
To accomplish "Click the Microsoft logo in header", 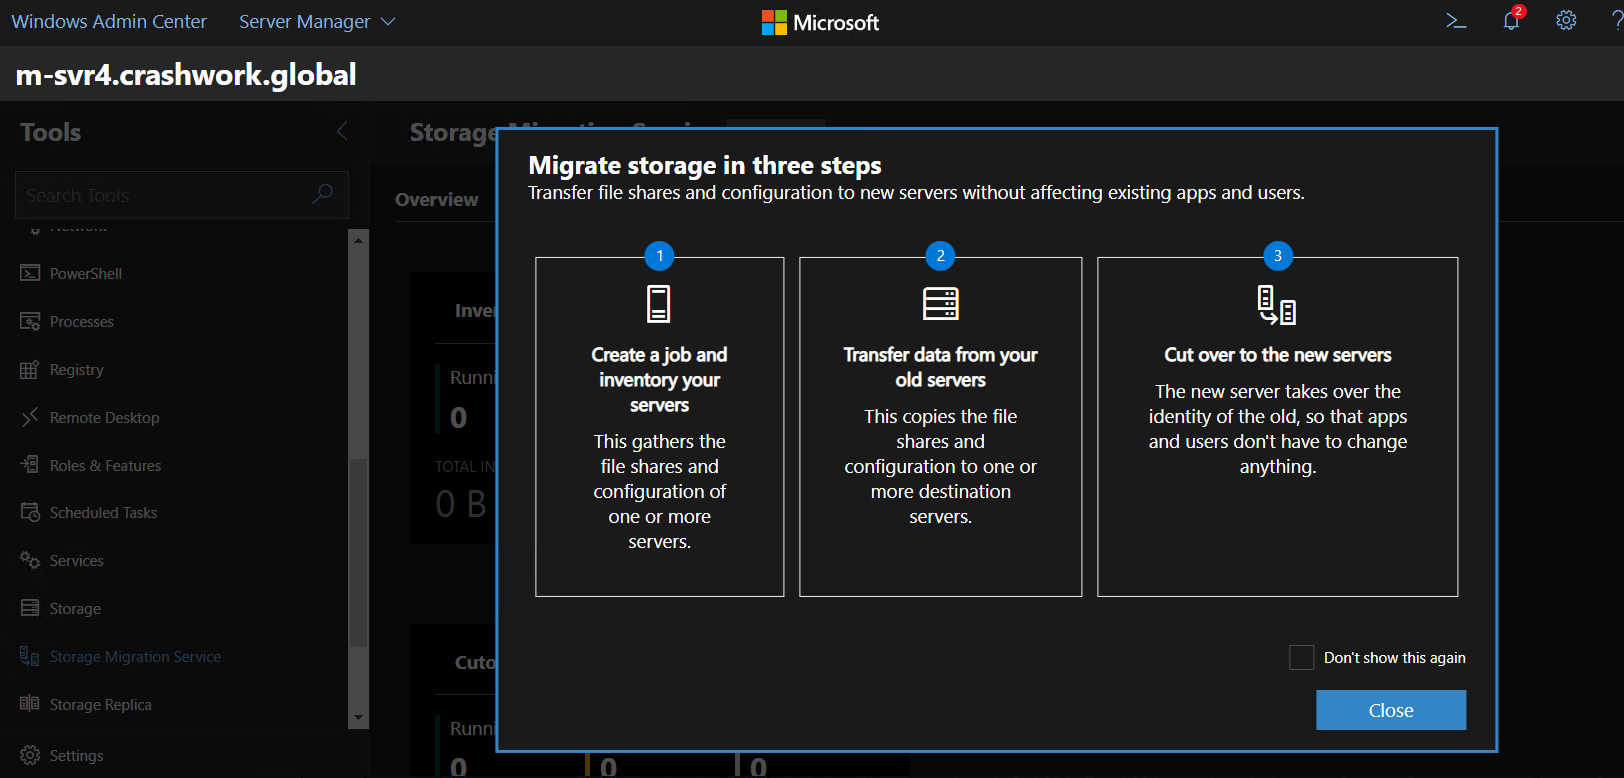I will click(x=820, y=22).
